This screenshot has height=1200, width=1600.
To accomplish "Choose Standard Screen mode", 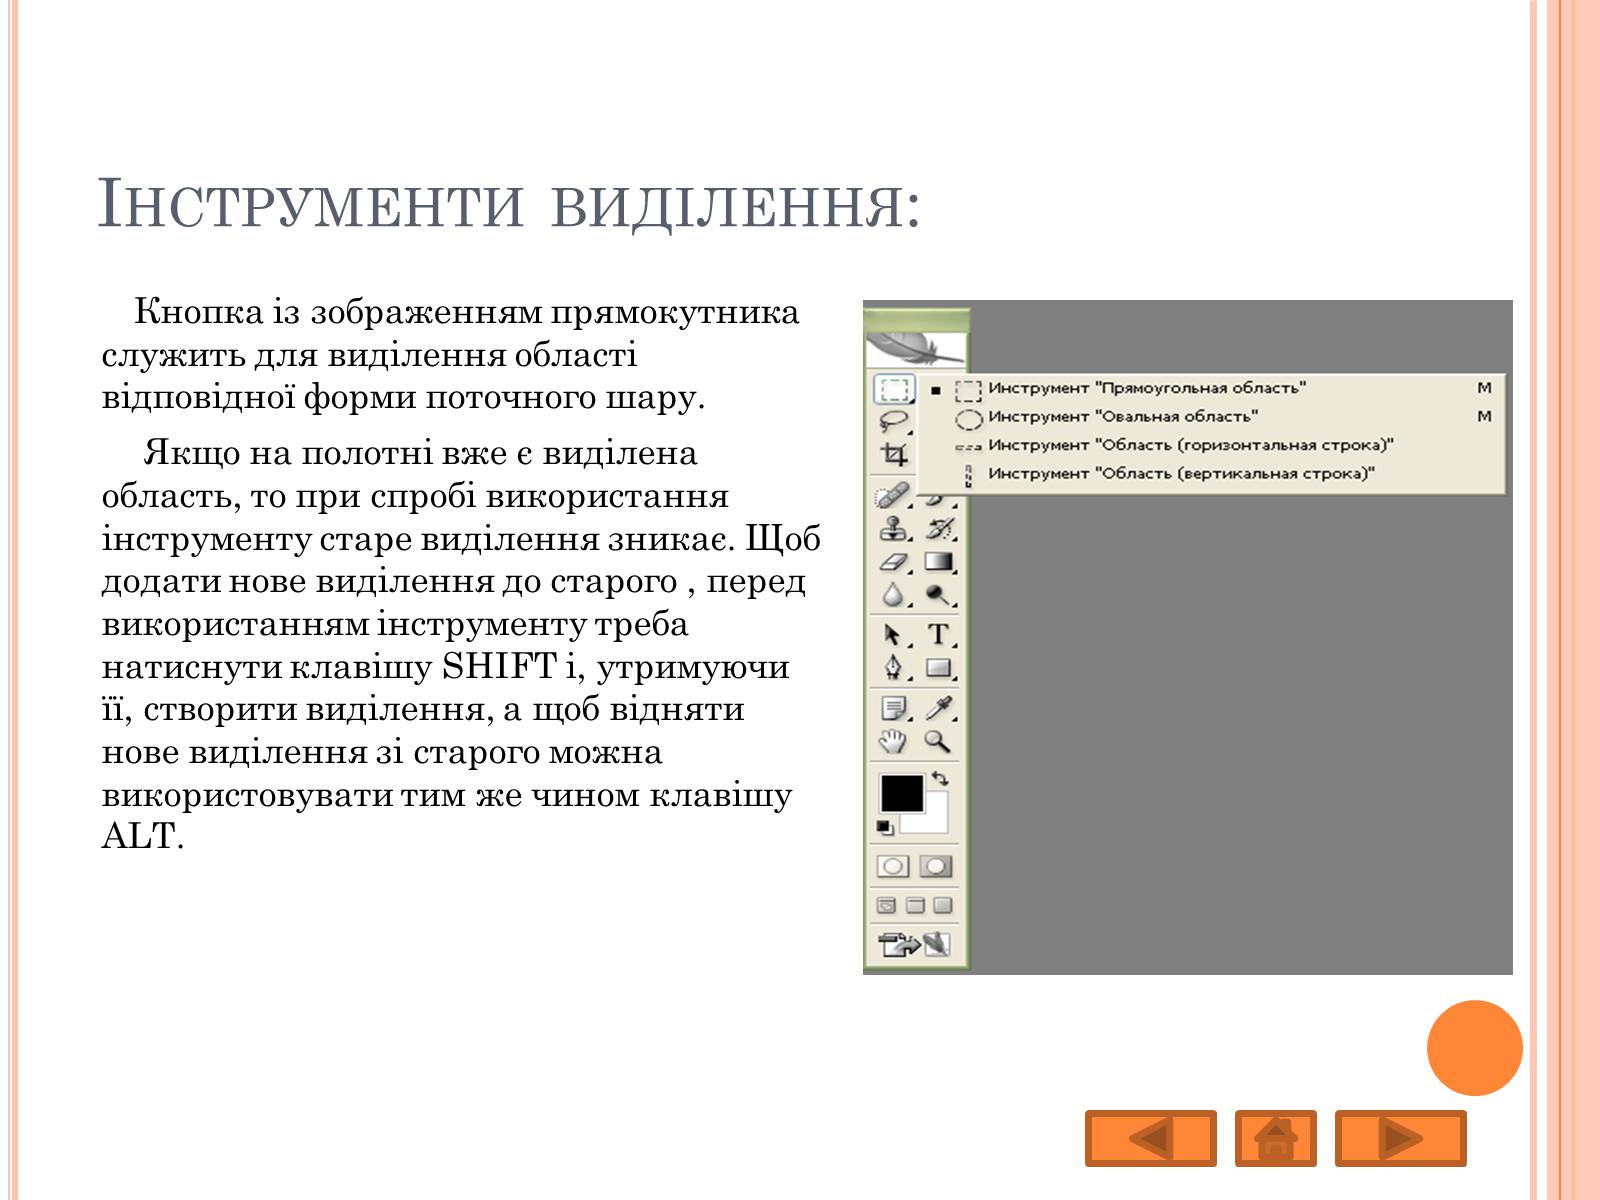I will [x=886, y=906].
